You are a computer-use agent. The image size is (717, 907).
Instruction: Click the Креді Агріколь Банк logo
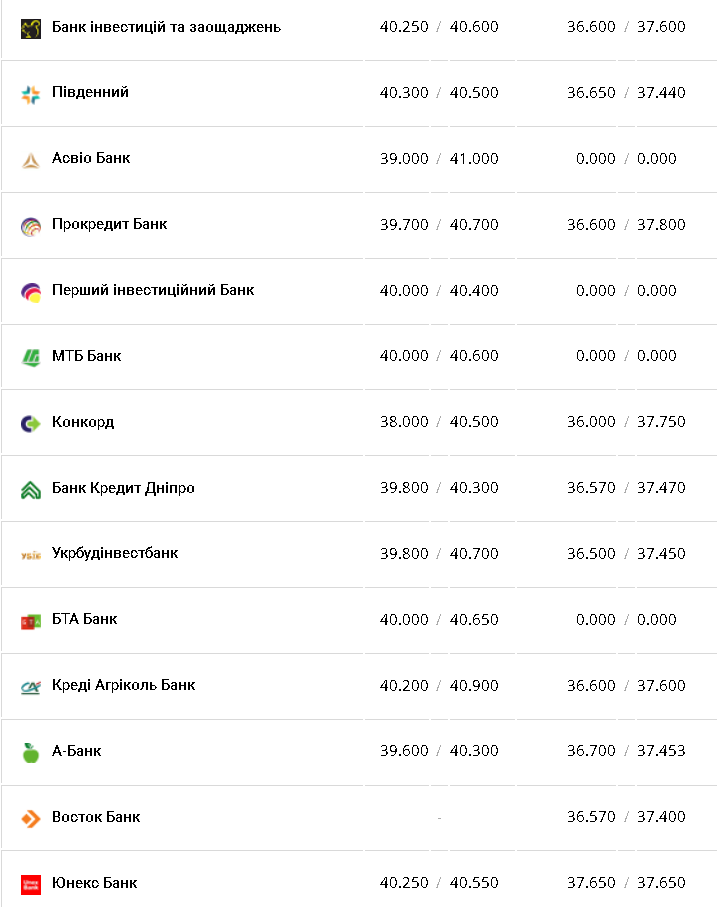pos(31,687)
